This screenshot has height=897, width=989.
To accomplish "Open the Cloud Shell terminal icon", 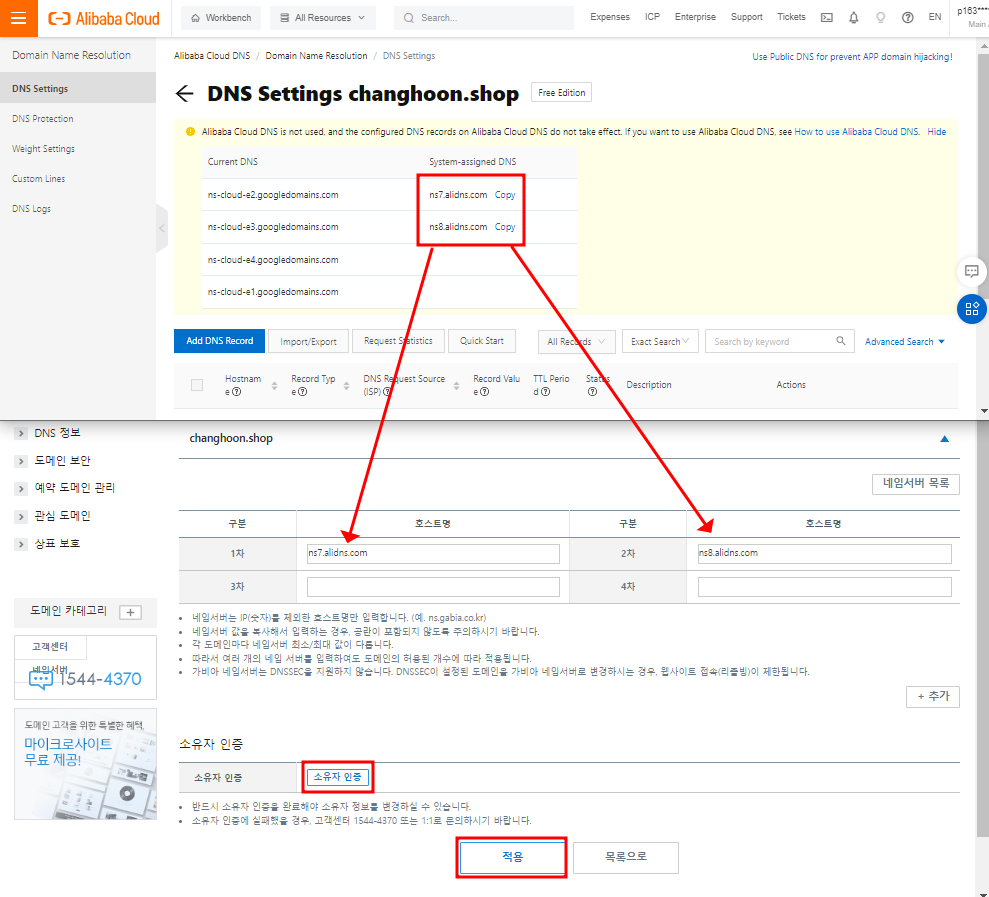I will point(826,18).
